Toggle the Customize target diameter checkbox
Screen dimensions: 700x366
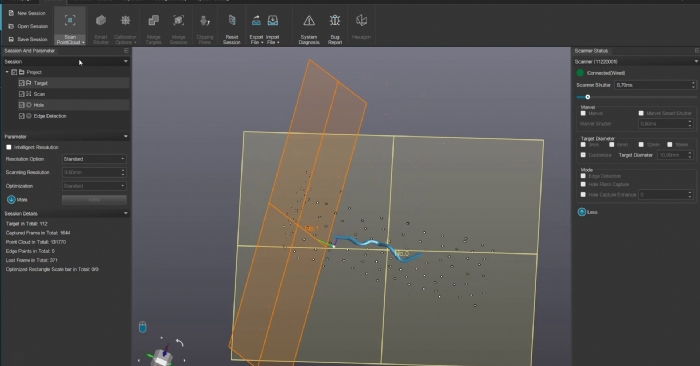pyautogui.click(x=583, y=155)
